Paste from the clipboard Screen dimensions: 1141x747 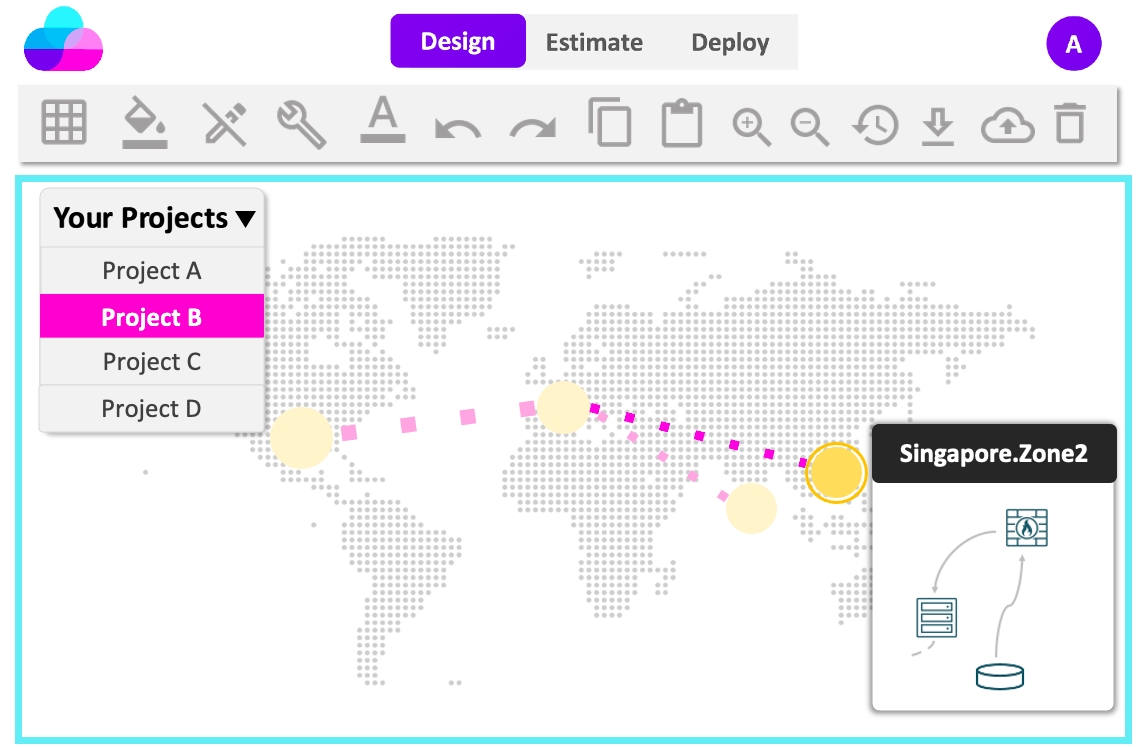681,122
